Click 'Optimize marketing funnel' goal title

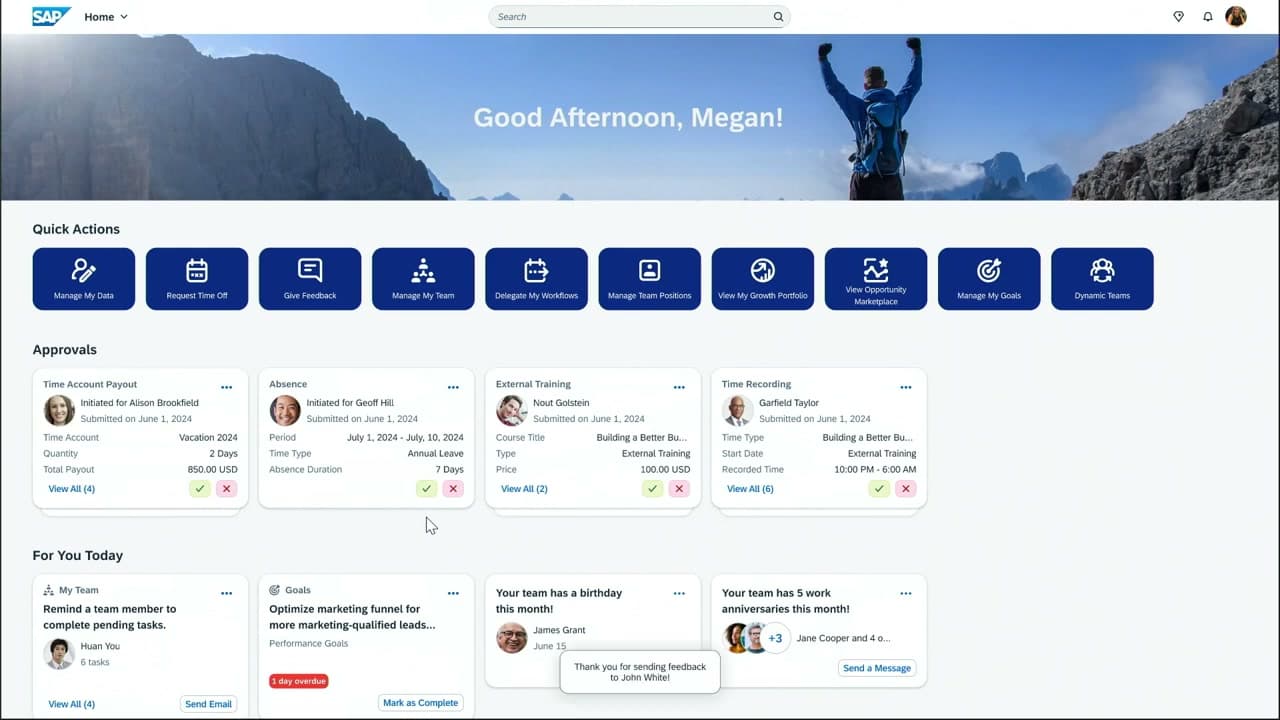[x=352, y=617]
